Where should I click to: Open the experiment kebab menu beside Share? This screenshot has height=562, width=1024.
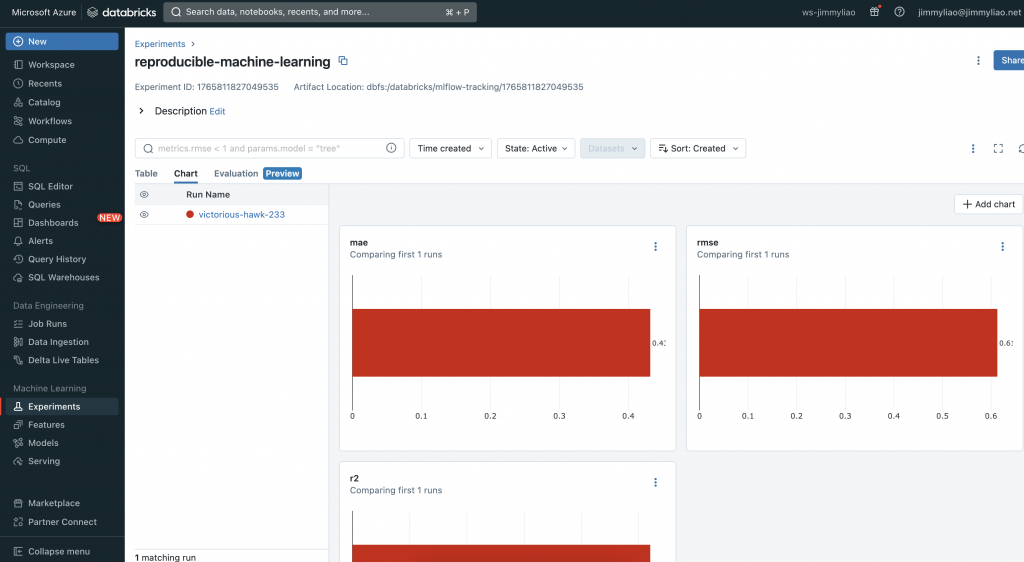978,61
